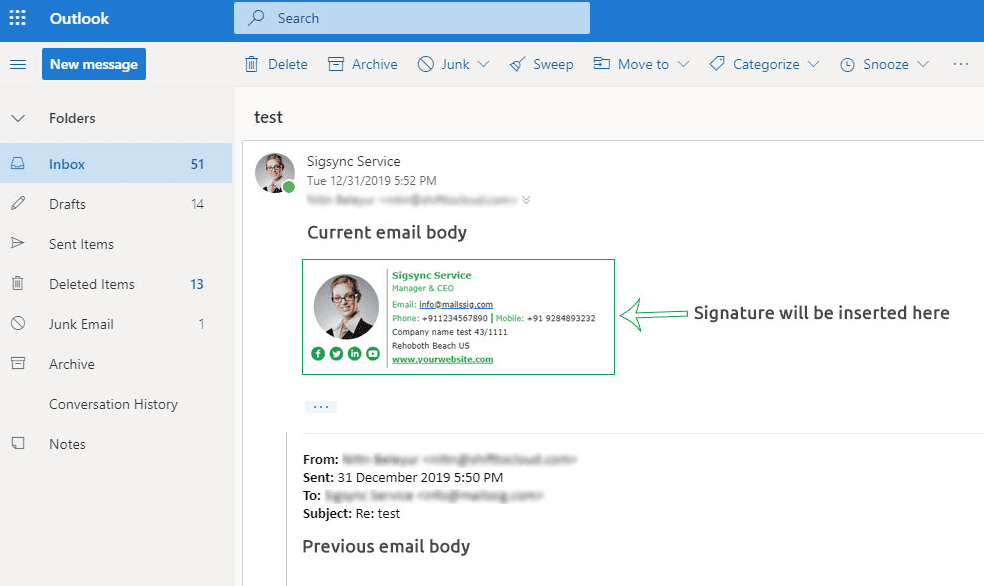Expand collapsed message content ellipsis

tap(321, 407)
